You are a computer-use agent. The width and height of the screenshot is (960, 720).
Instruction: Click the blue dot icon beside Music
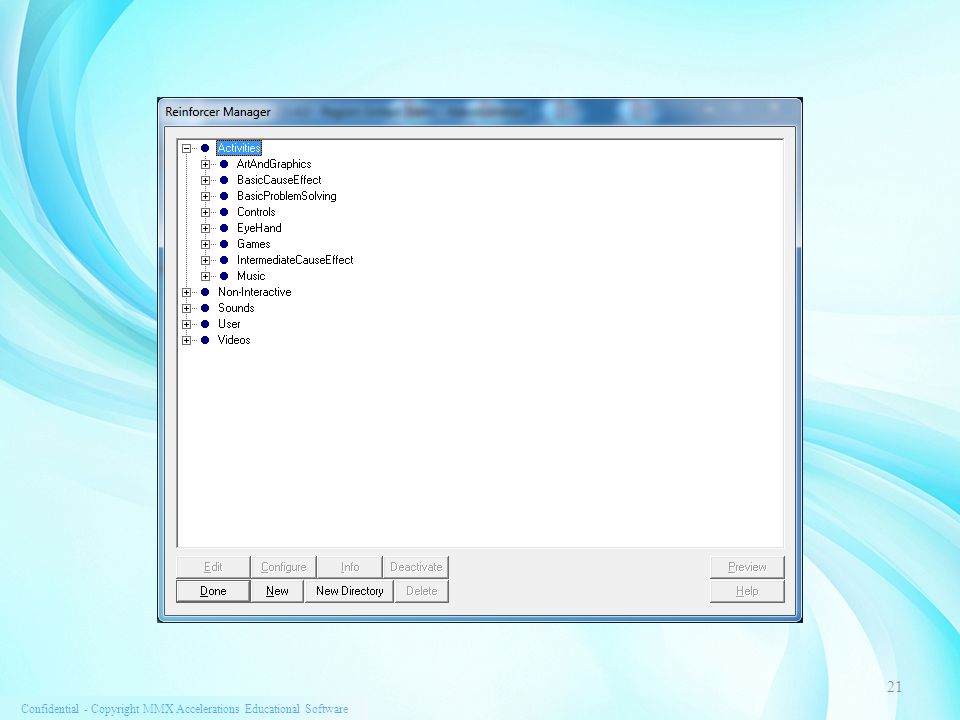(224, 276)
